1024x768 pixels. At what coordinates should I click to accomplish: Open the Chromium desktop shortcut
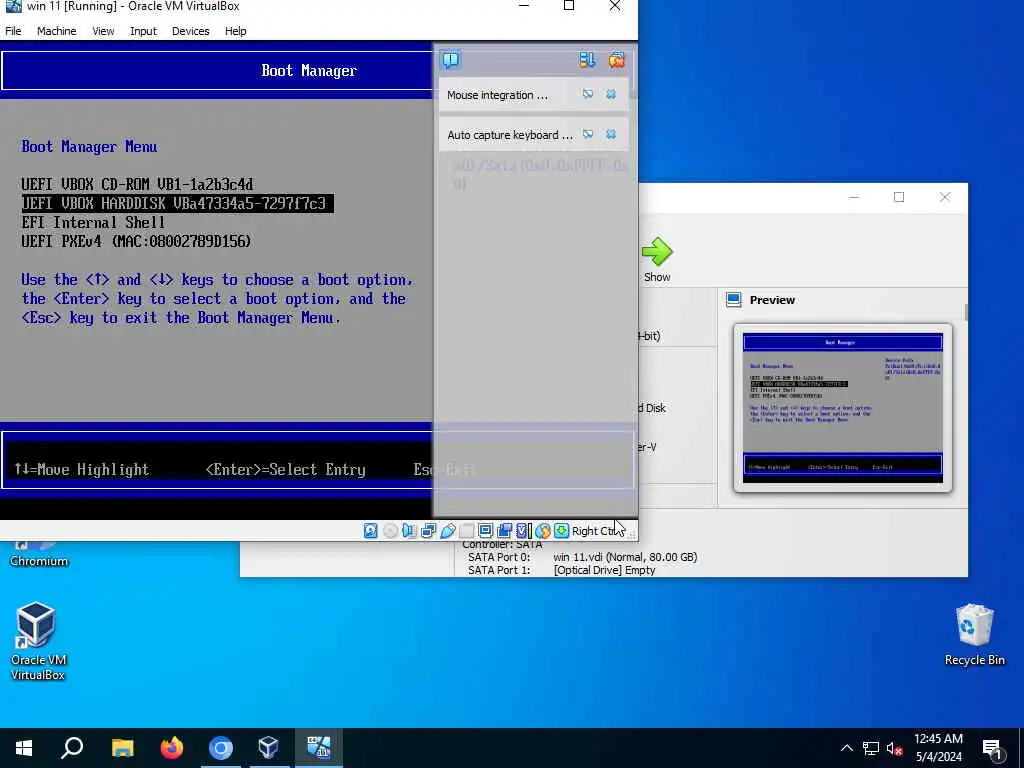tap(38, 554)
